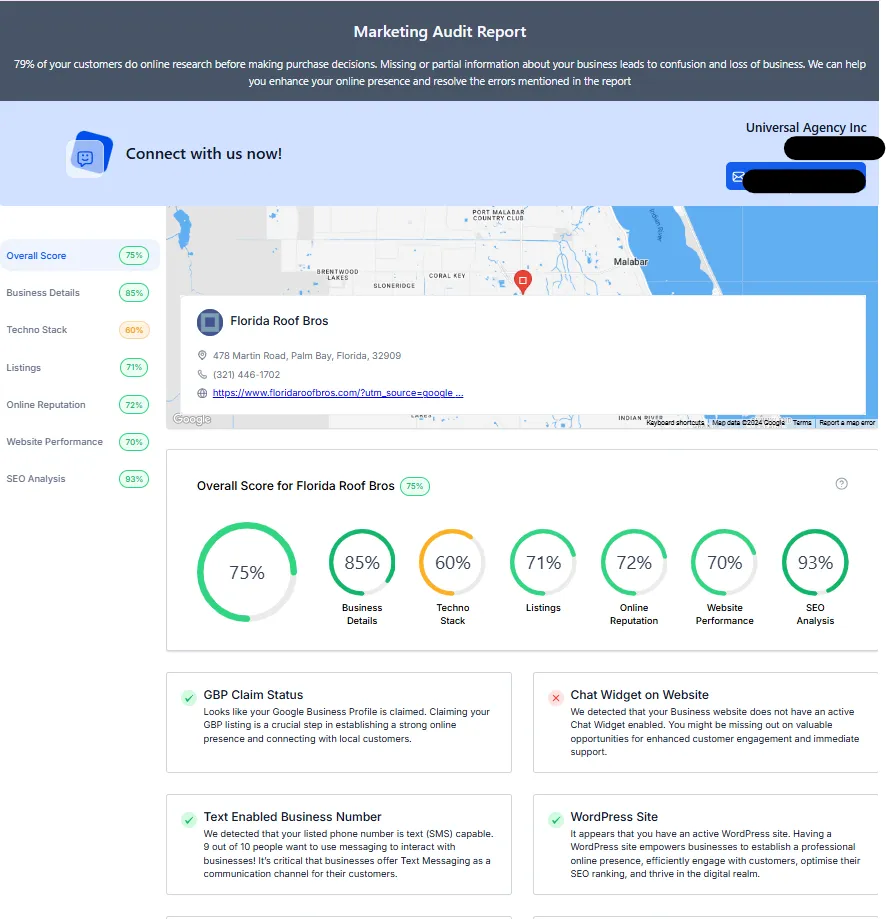Screen dimensions: 886x919
Task: Click the 75% overall score circle gauge
Action: pos(247,572)
